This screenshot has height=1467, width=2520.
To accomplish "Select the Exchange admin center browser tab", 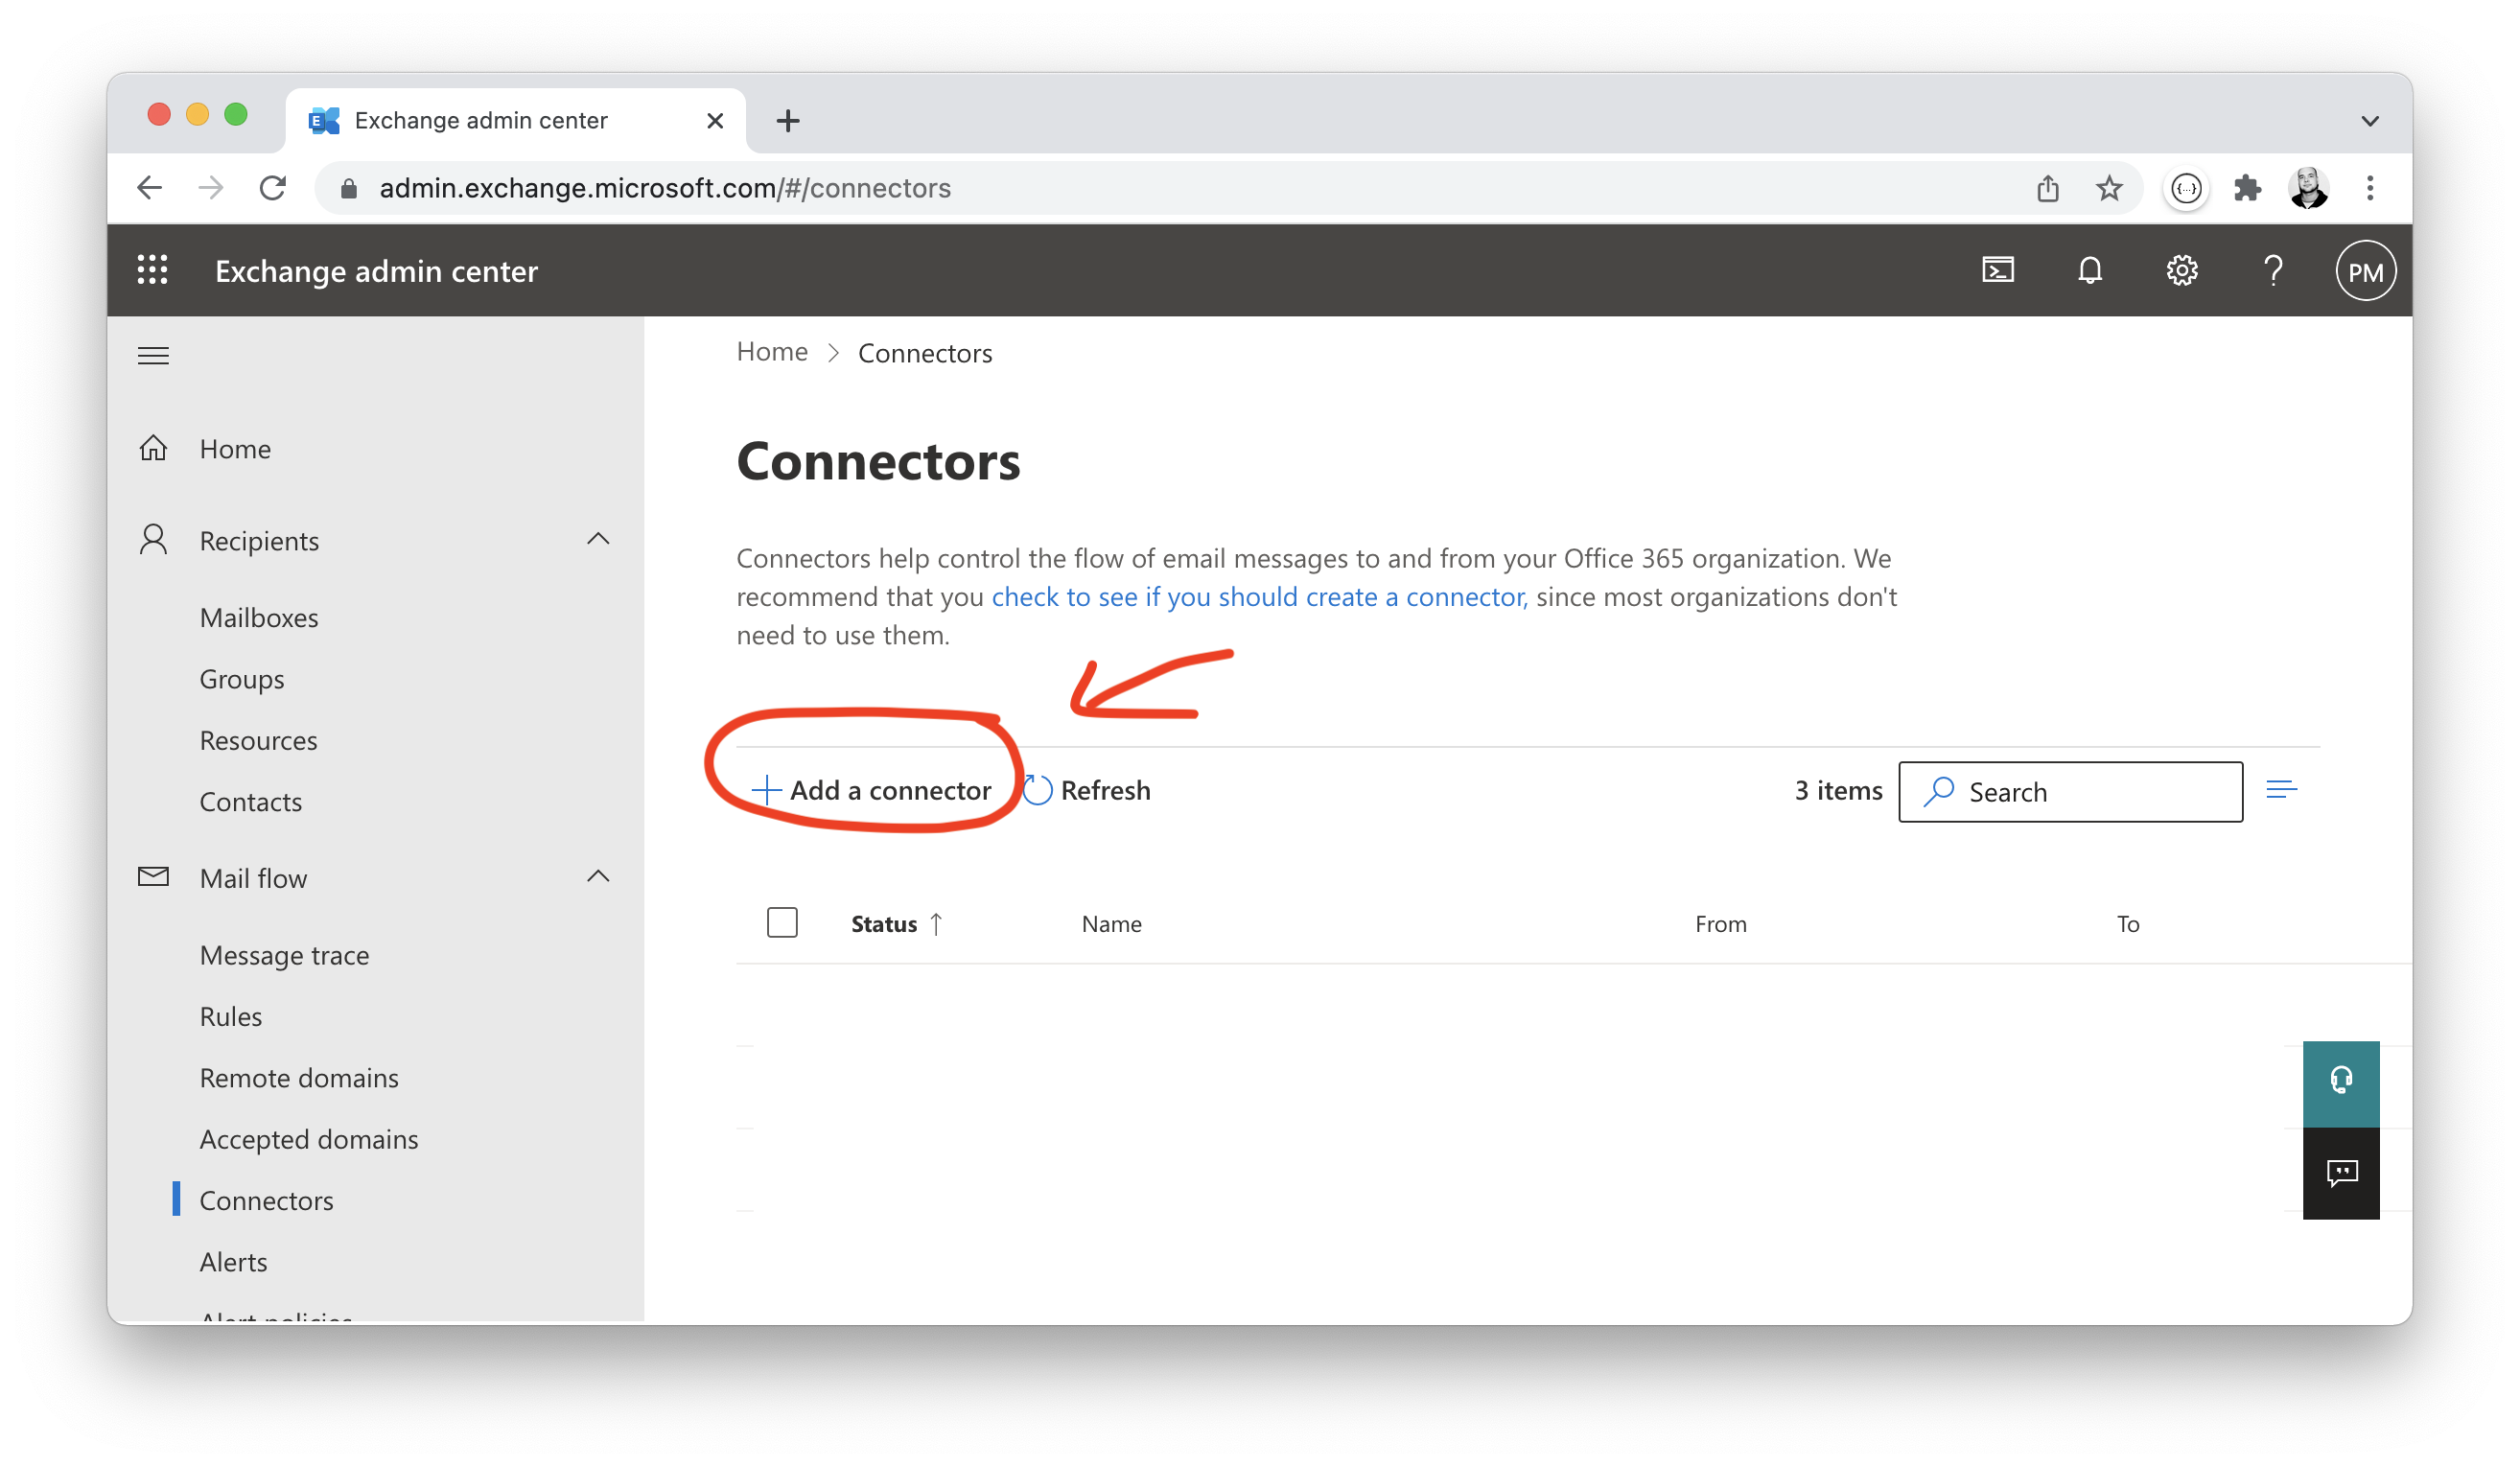I will (x=515, y=121).
